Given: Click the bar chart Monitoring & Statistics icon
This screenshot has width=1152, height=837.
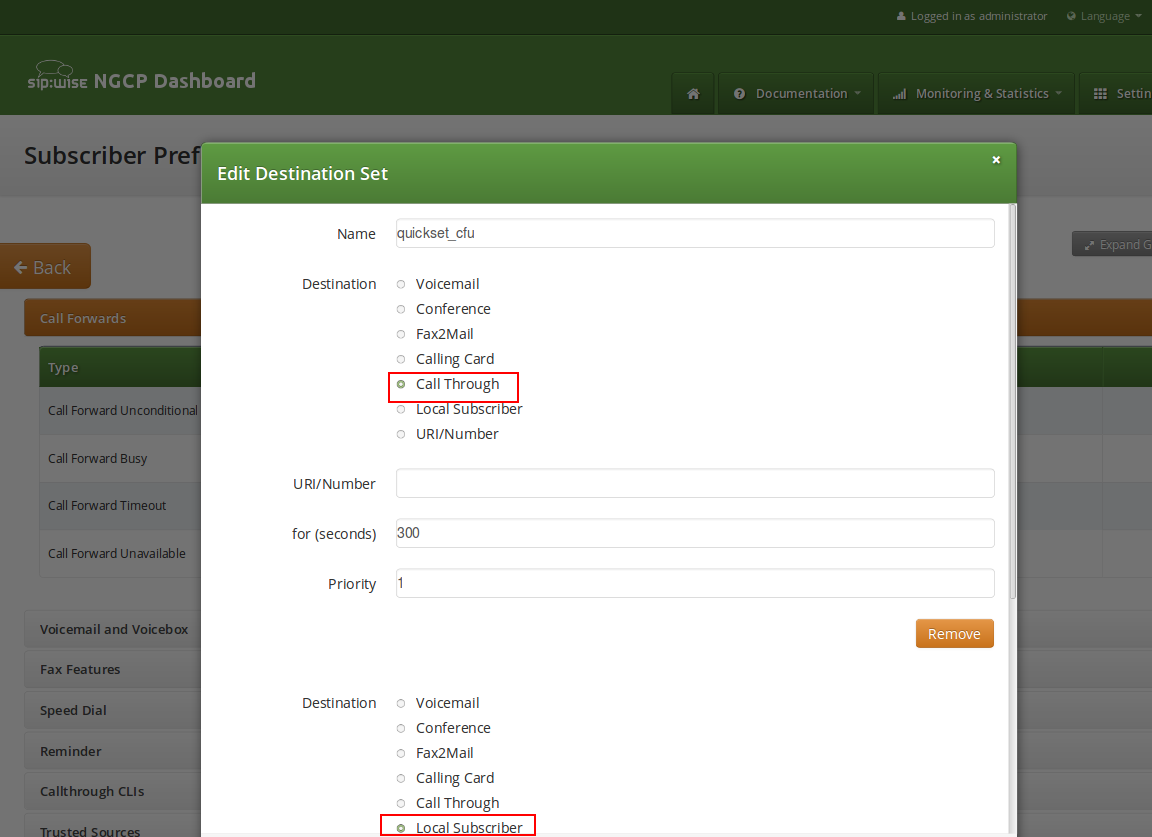Looking at the screenshot, I should pyautogui.click(x=902, y=93).
